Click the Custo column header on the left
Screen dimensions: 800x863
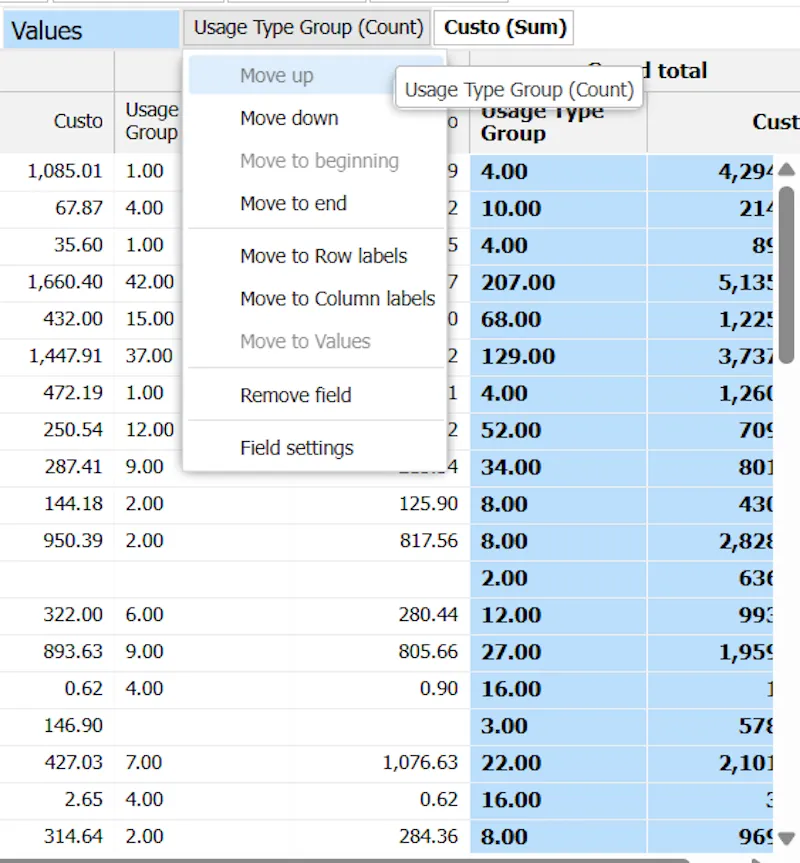coord(57,121)
